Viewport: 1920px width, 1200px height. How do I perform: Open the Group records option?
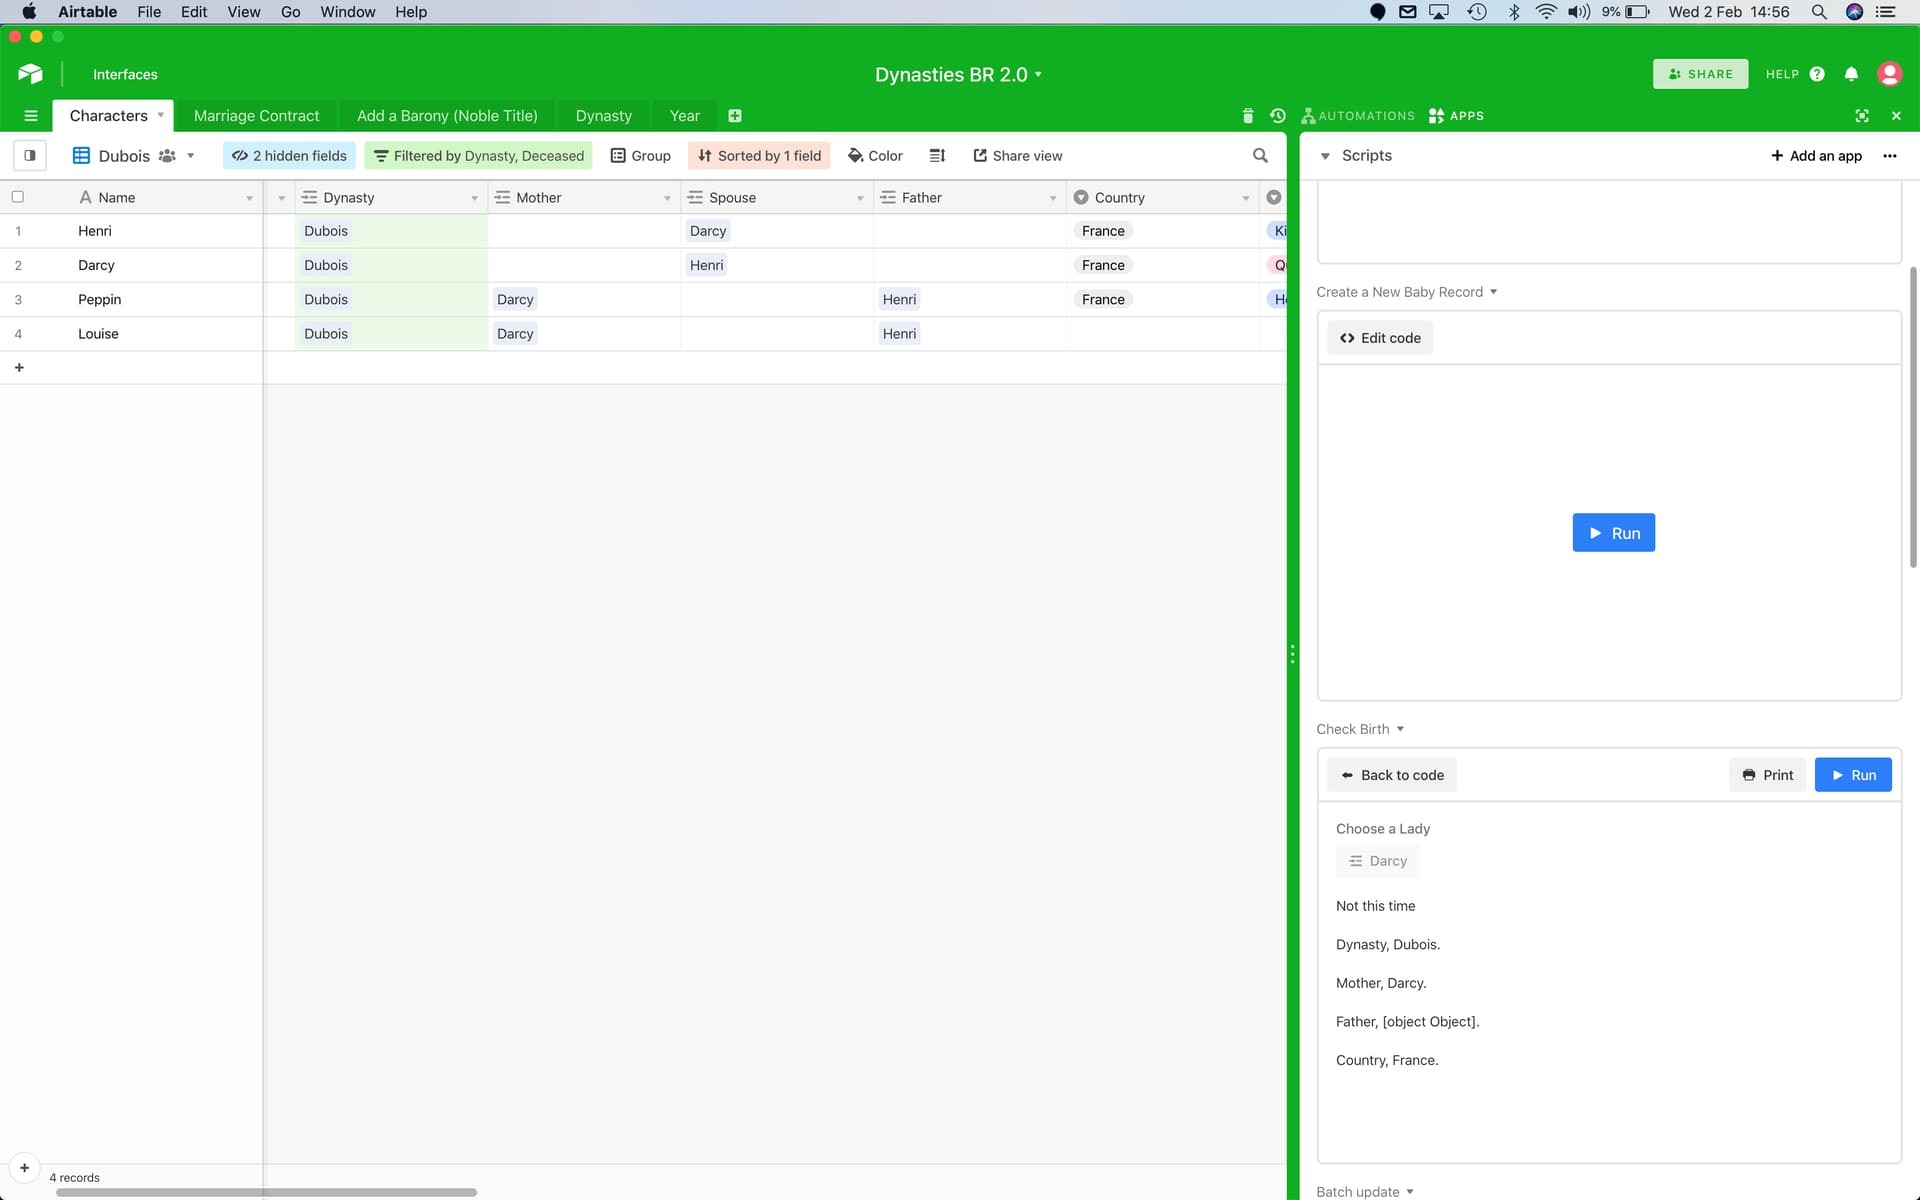(x=641, y=155)
